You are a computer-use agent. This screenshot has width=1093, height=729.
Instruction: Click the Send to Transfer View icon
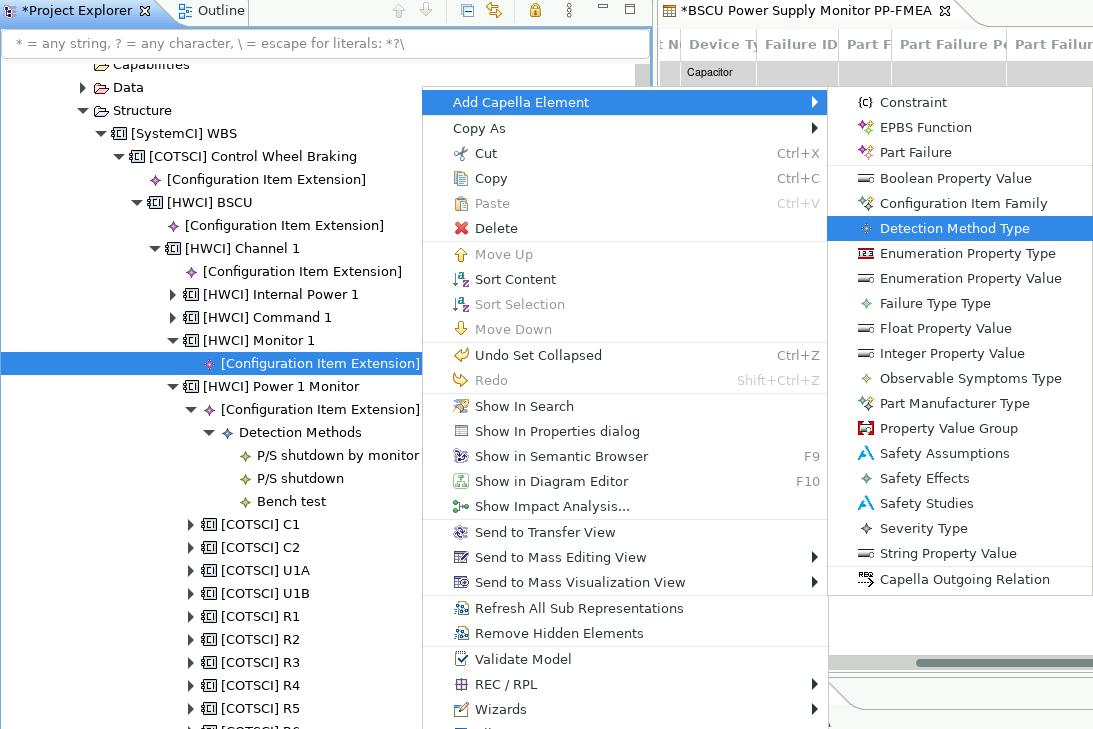coord(461,532)
